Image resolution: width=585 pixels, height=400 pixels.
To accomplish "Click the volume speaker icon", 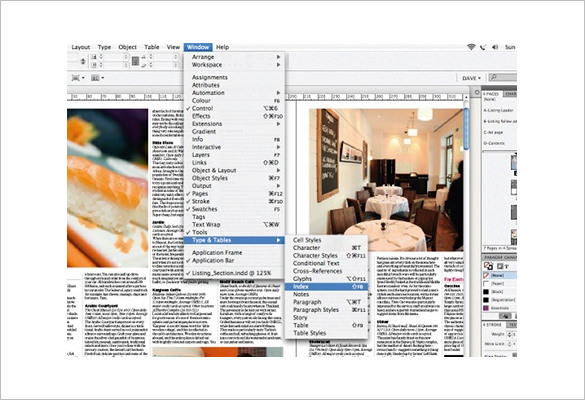I will 495,47.
